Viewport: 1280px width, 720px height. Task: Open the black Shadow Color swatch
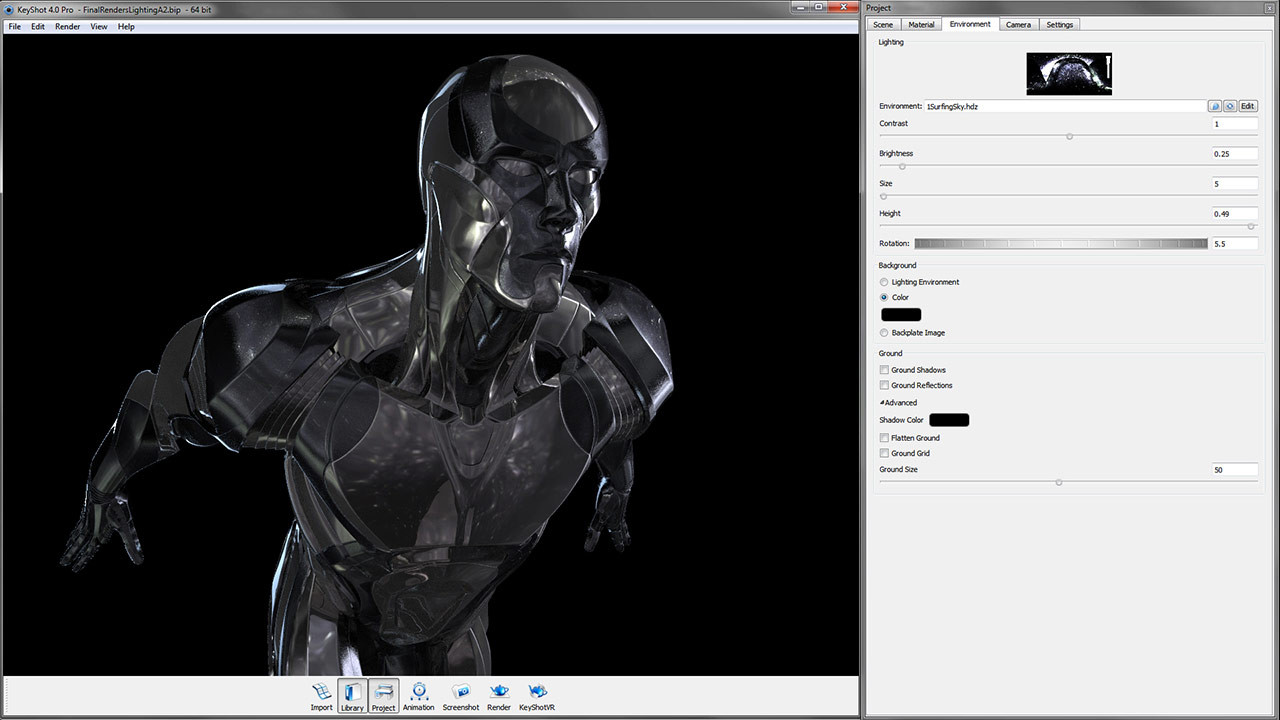click(x=949, y=420)
